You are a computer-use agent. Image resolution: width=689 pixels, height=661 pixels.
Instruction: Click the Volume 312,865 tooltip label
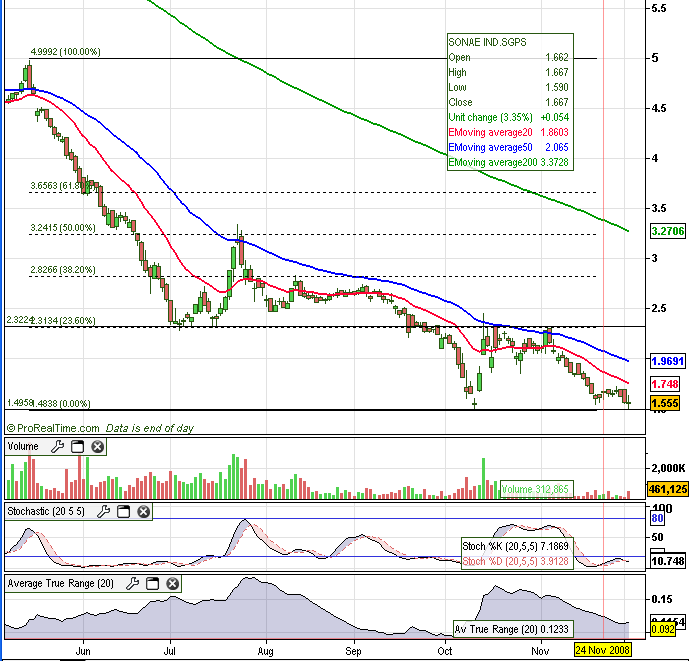coord(537,489)
